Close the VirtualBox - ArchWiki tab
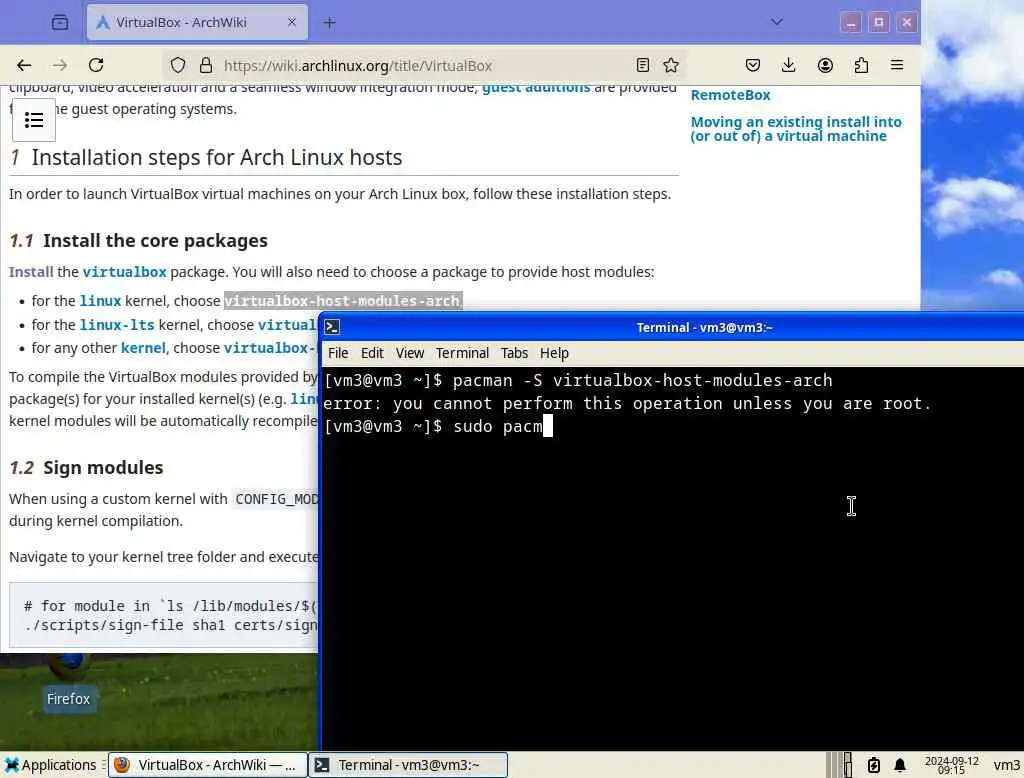 pos(291,22)
